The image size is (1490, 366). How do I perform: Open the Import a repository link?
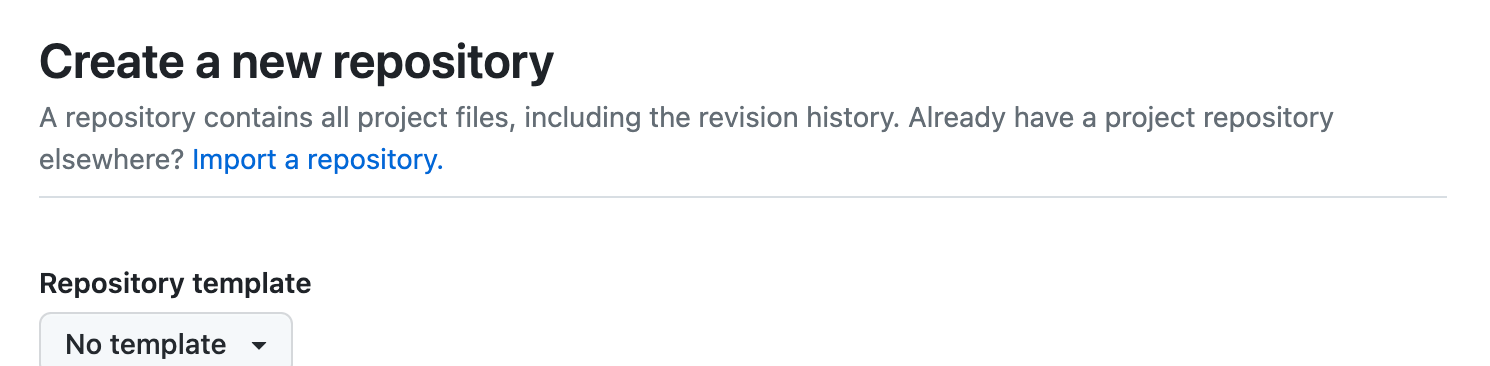click(318, 160)
